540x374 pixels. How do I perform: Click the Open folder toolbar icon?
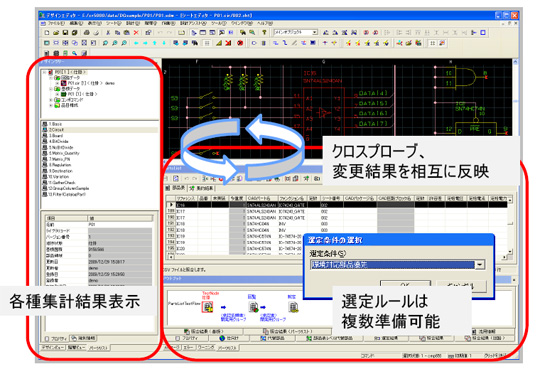tap(56, 33)
